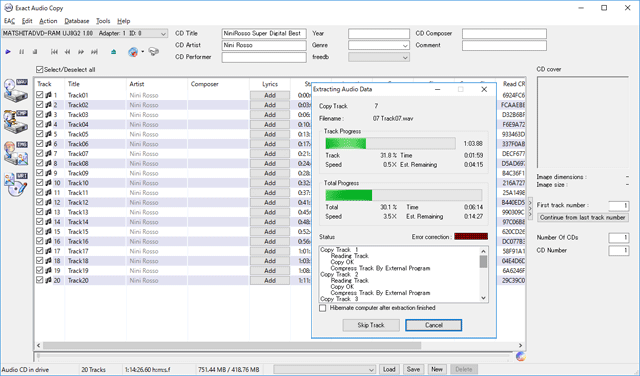
Task: Click the Eject CD icon
Action: tap(113, 52)
